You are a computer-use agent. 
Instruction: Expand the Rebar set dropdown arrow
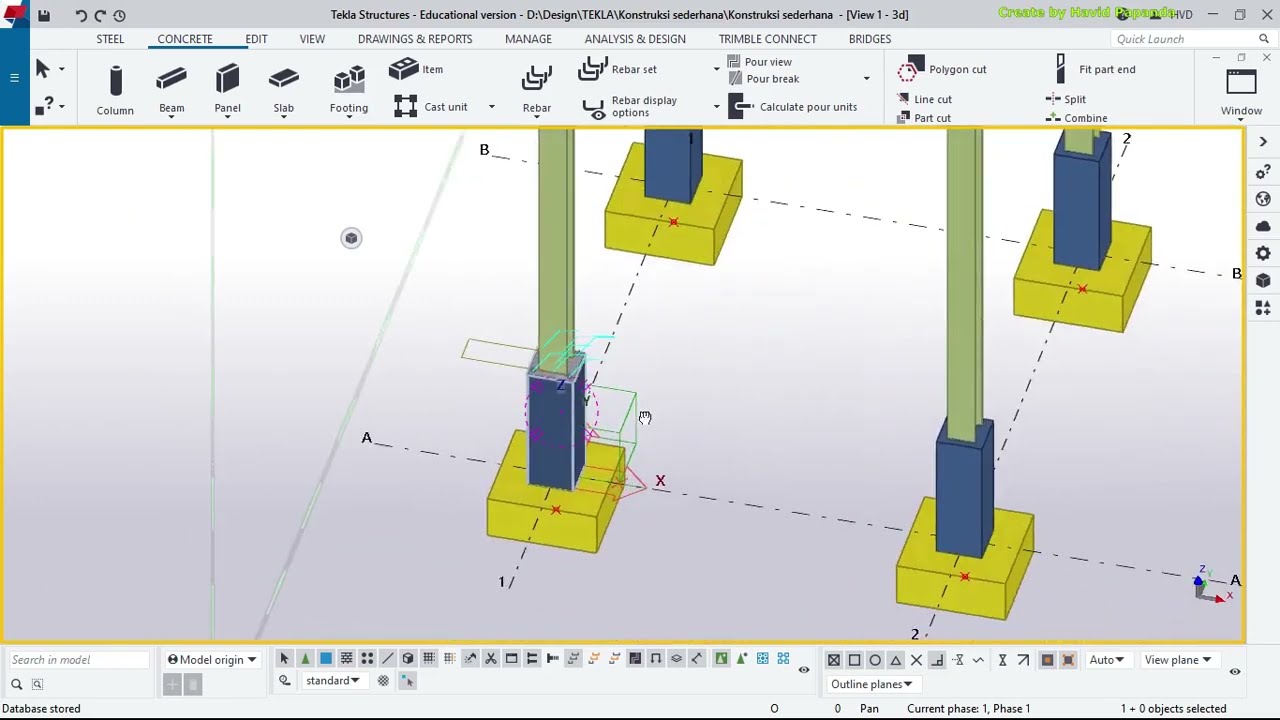[716, 69]
